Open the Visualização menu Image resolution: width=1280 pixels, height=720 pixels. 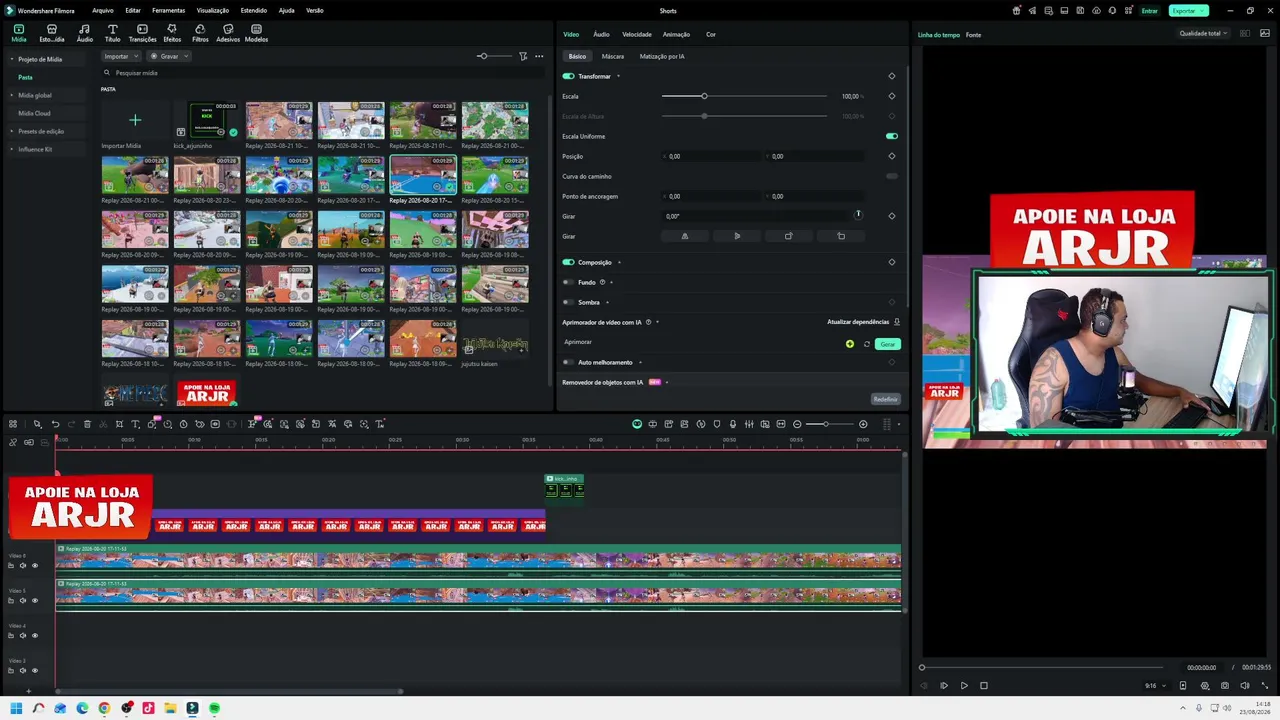point(212,10)
